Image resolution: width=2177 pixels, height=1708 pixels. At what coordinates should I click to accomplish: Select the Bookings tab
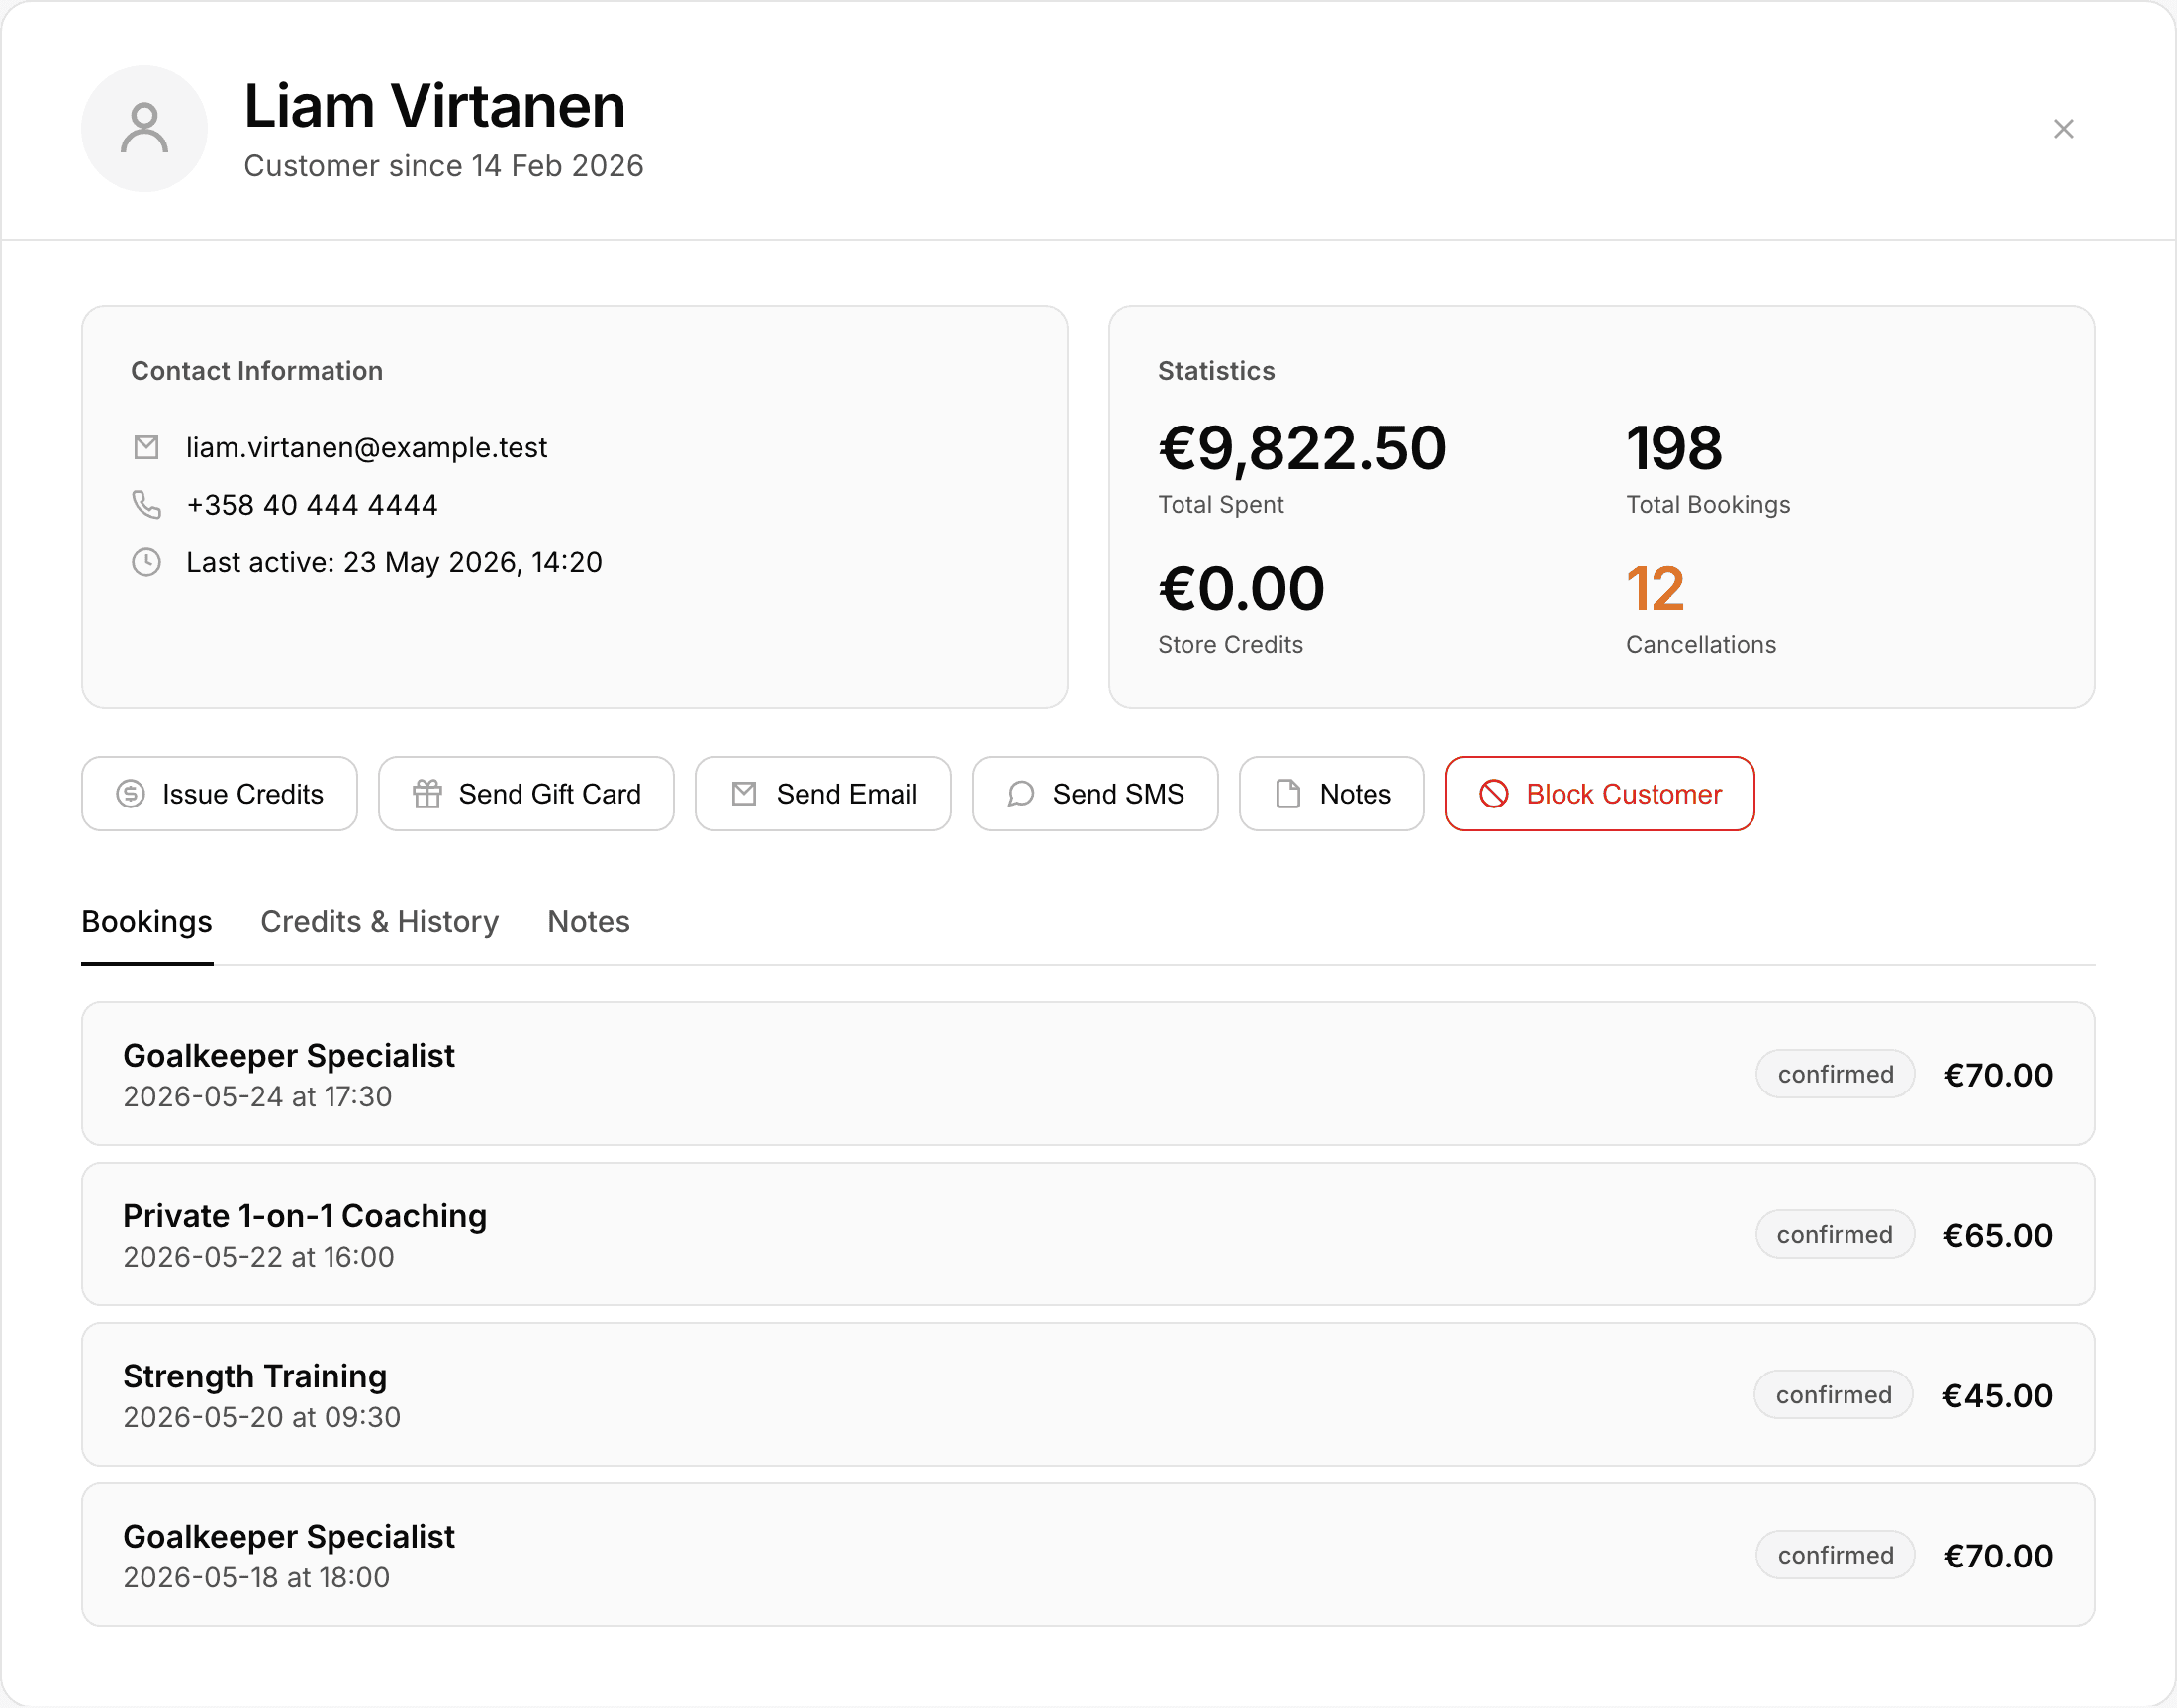click(147, 922)
